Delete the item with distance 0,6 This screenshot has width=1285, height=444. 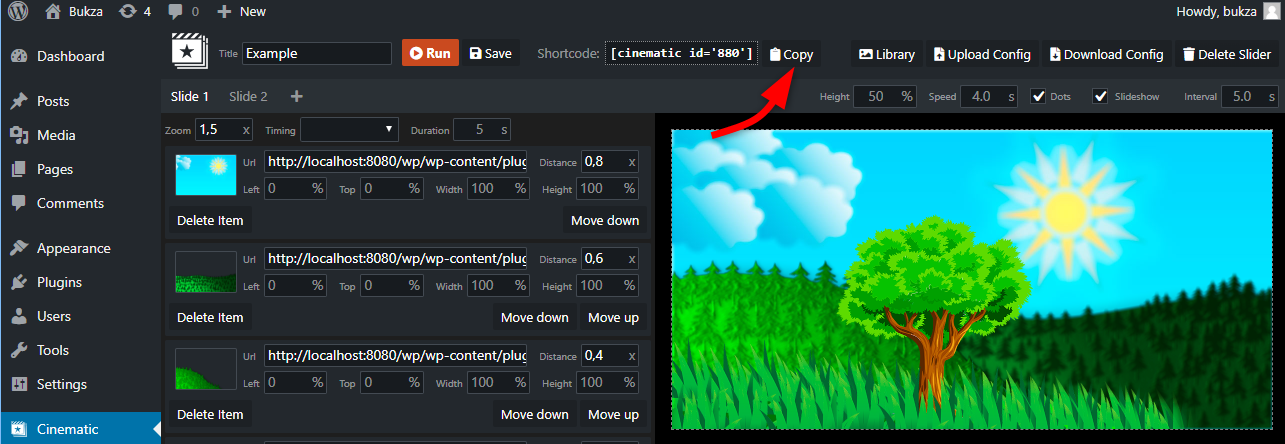(210, 317)
